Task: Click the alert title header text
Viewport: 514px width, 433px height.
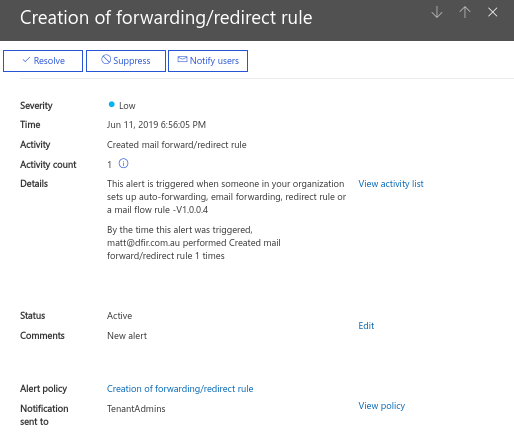Action: 166,17
